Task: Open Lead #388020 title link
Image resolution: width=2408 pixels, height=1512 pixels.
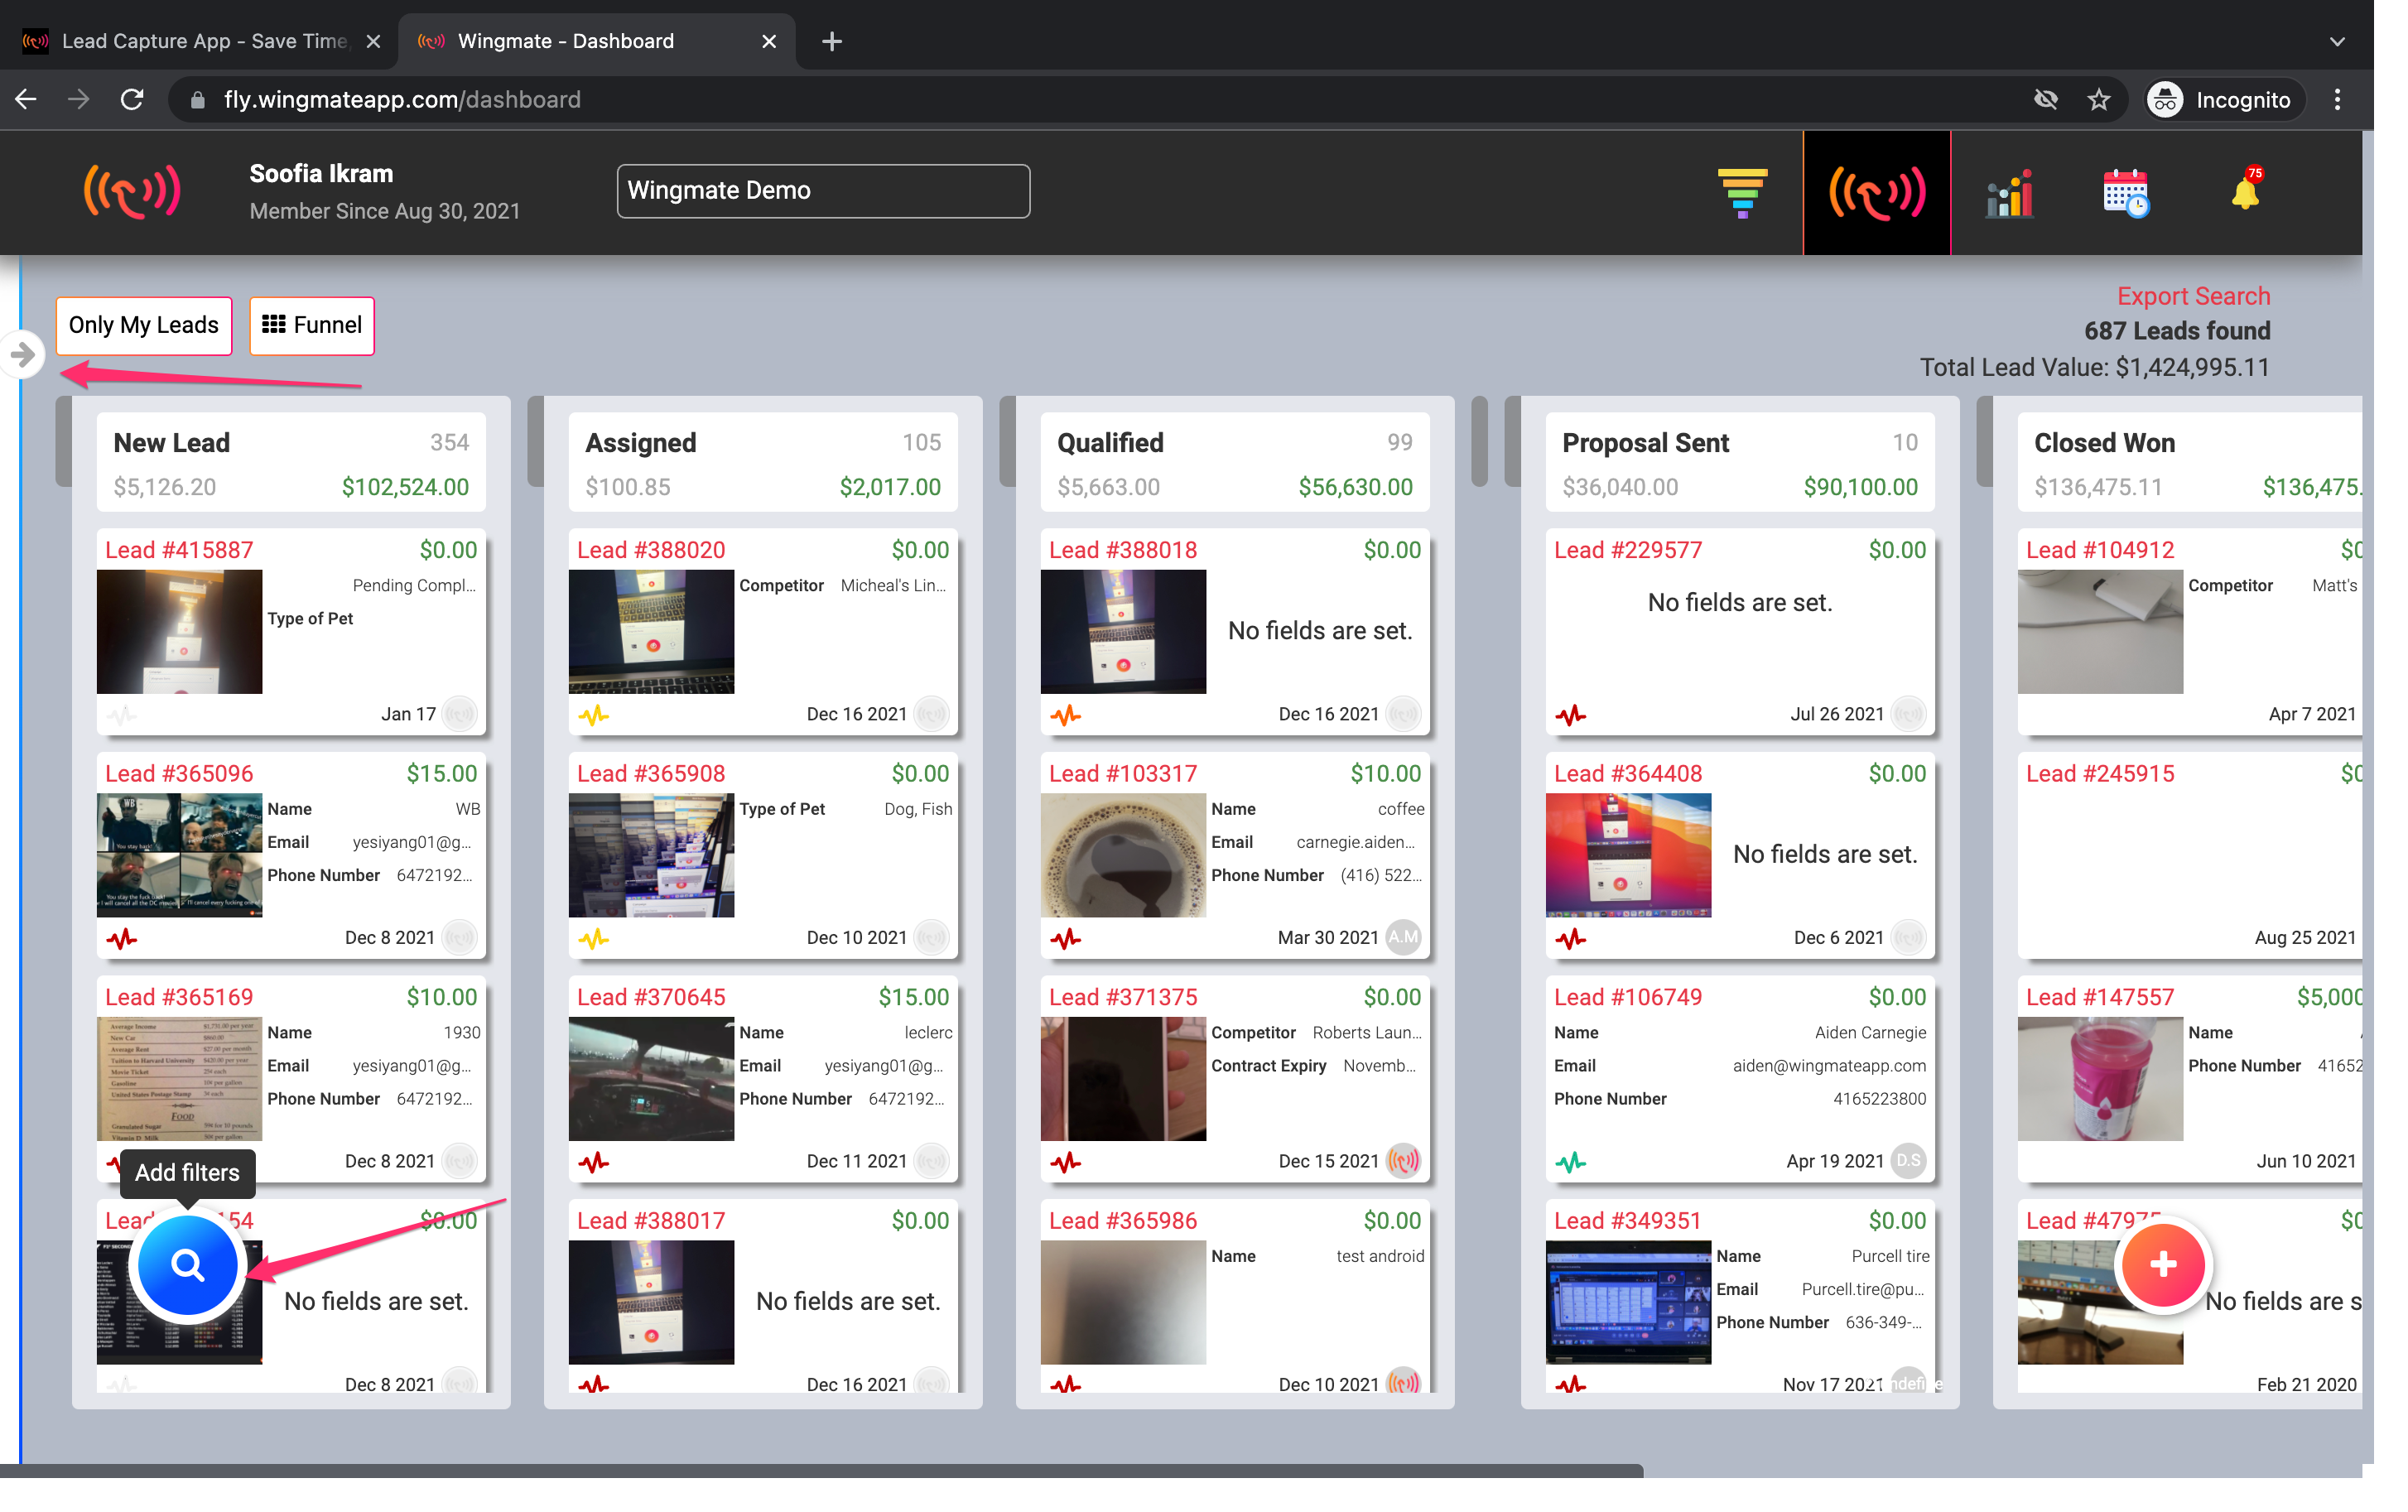Action: point(651,550)
